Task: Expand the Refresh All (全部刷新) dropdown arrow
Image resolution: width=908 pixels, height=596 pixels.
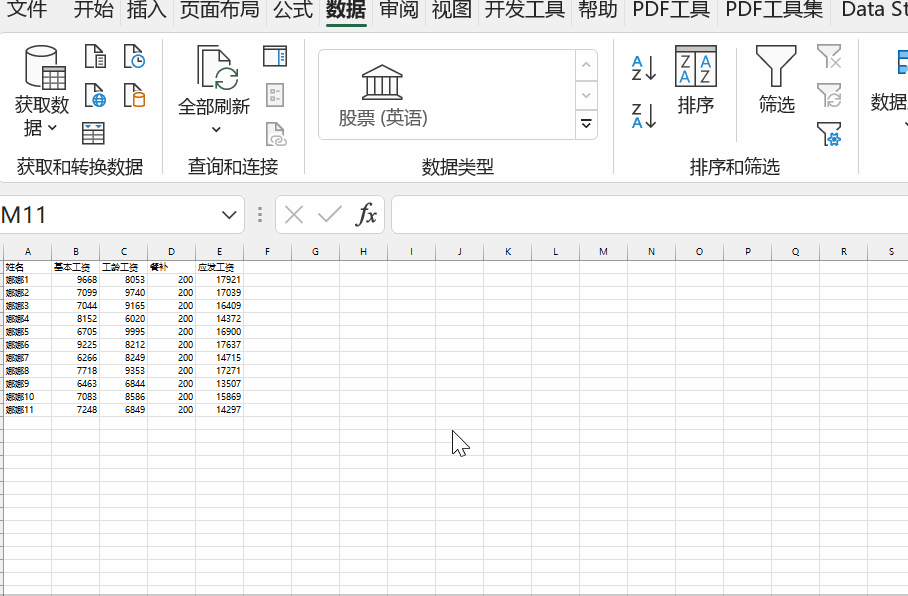Action: (216, 129)
